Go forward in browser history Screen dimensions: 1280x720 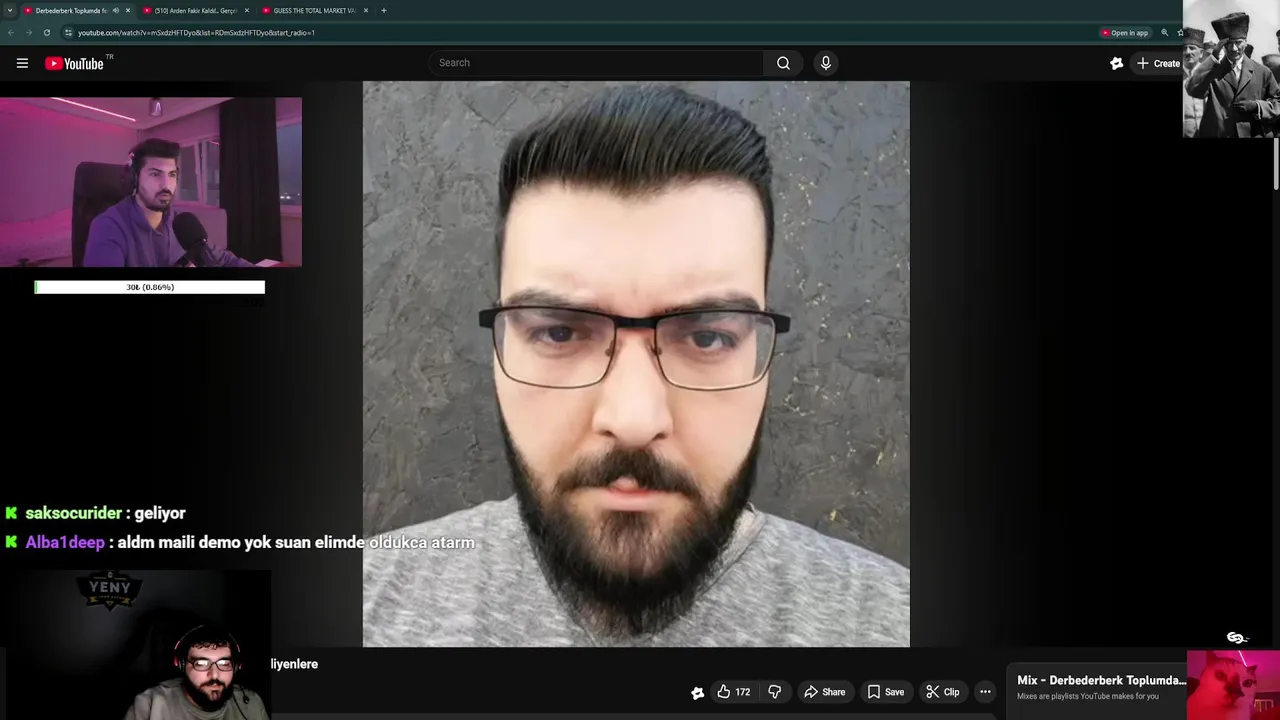pyautogui.click(x=28, y=32)
